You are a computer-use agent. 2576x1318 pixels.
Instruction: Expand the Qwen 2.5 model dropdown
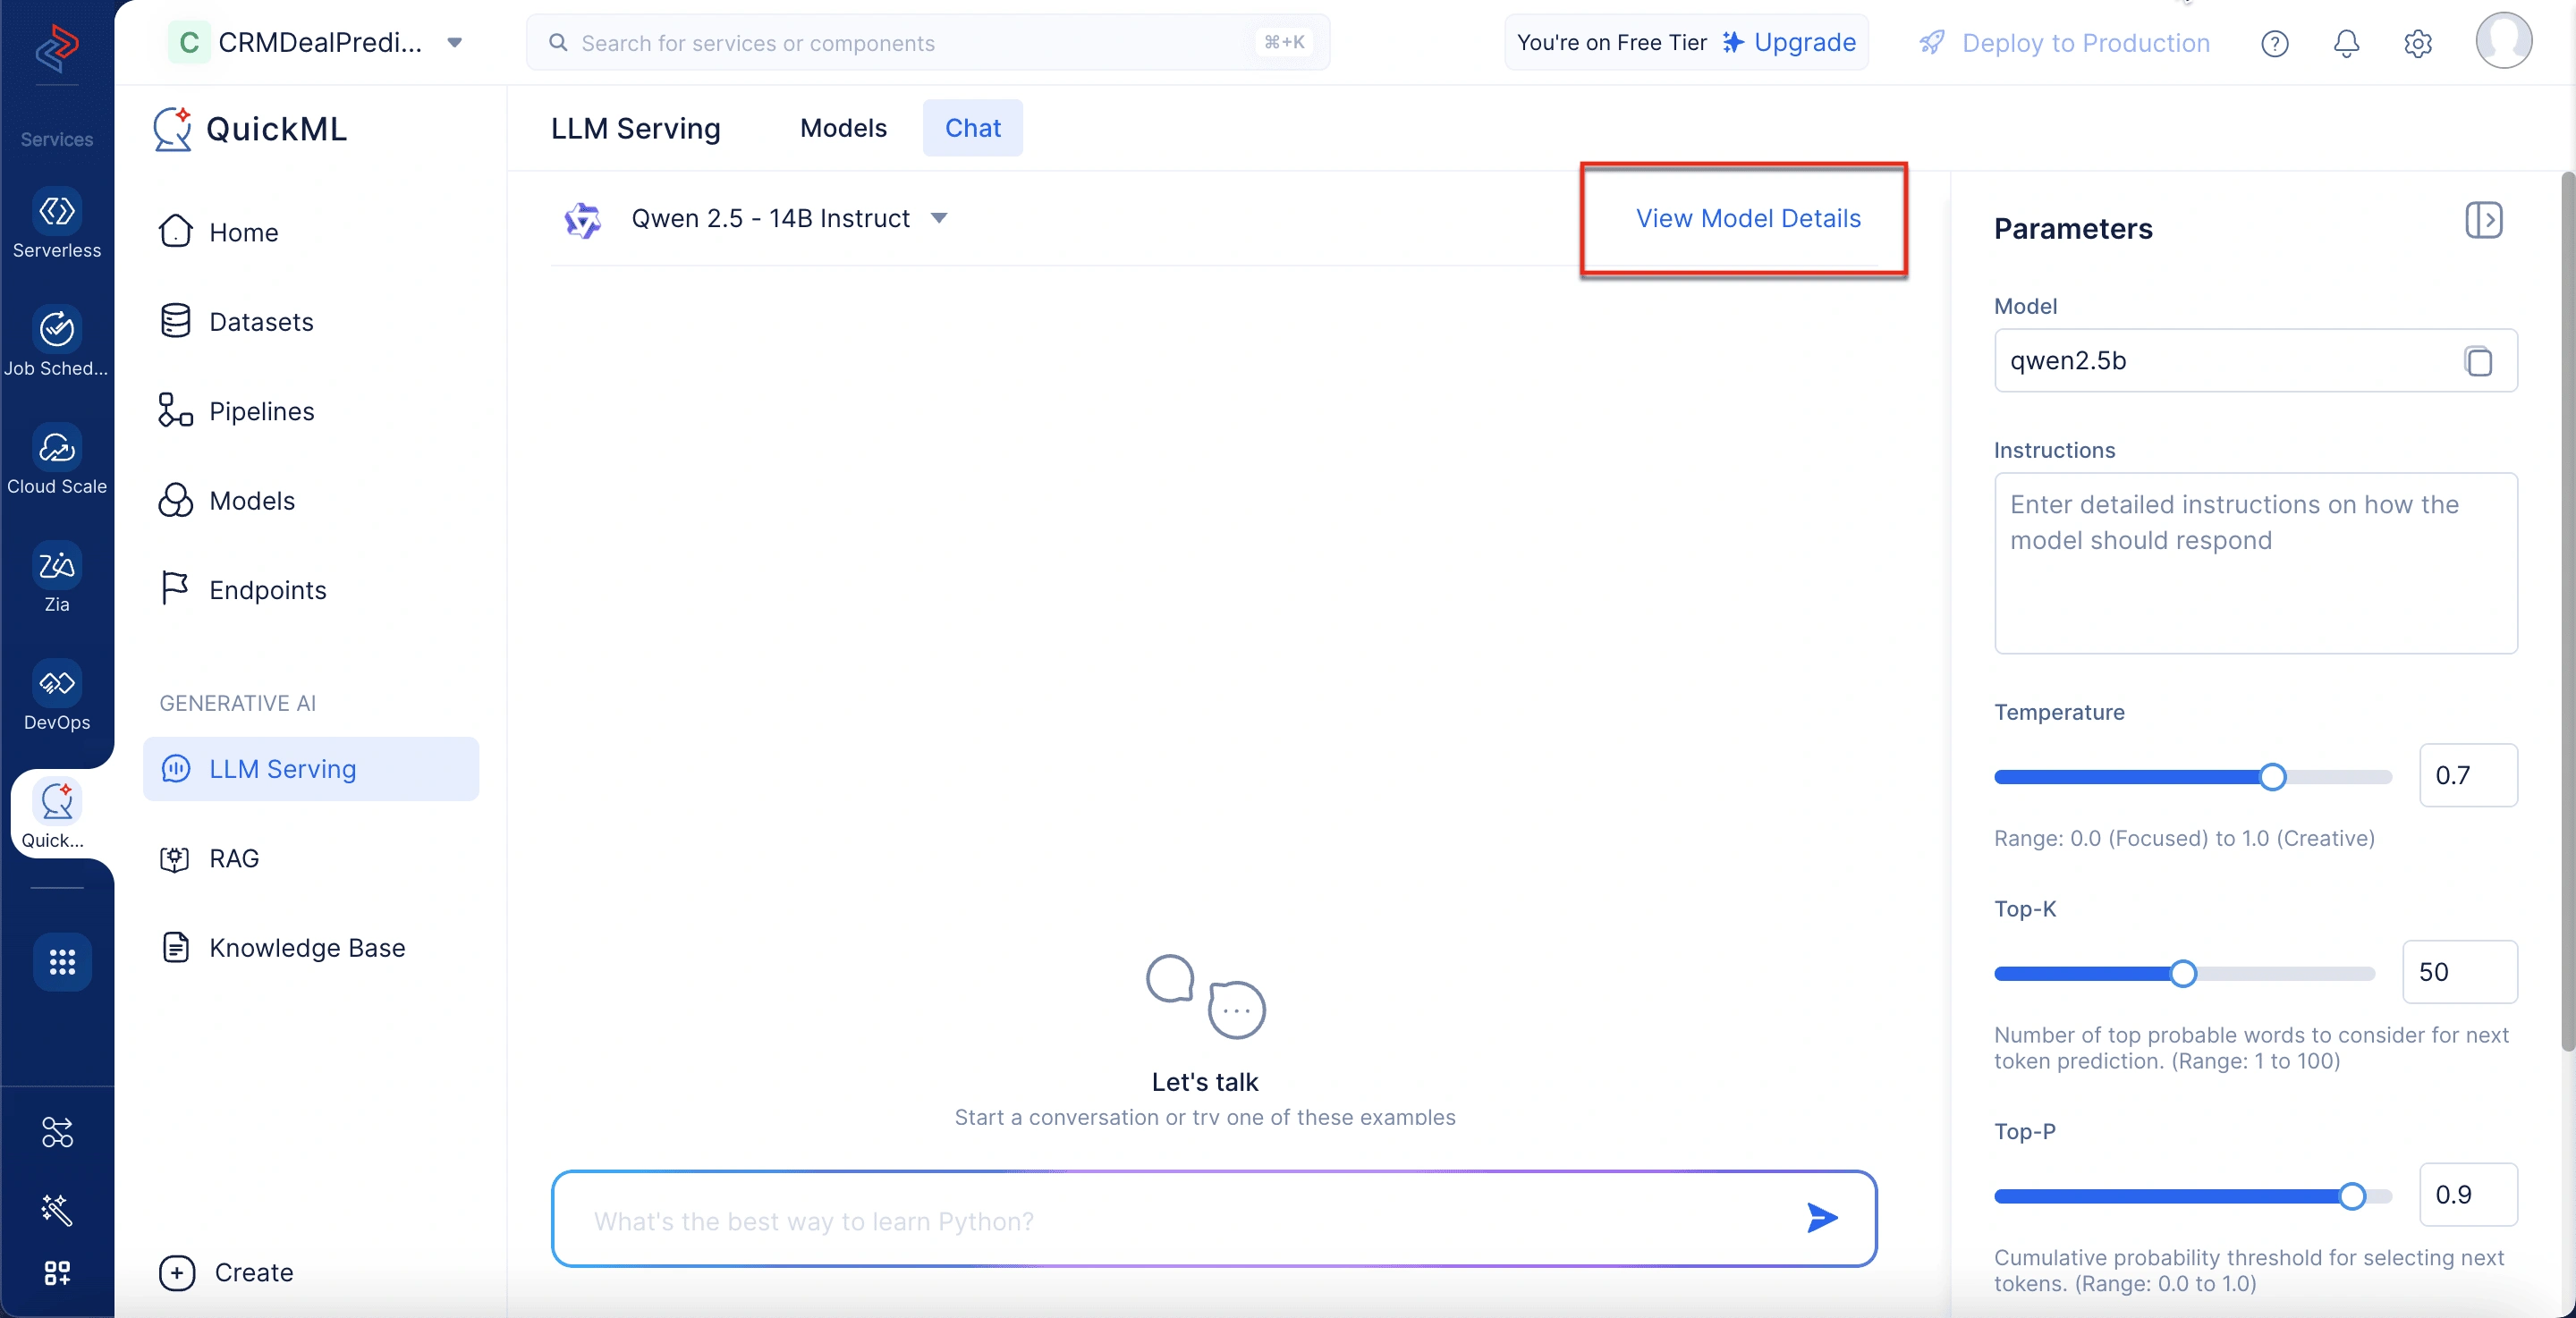tap(939, 218)
